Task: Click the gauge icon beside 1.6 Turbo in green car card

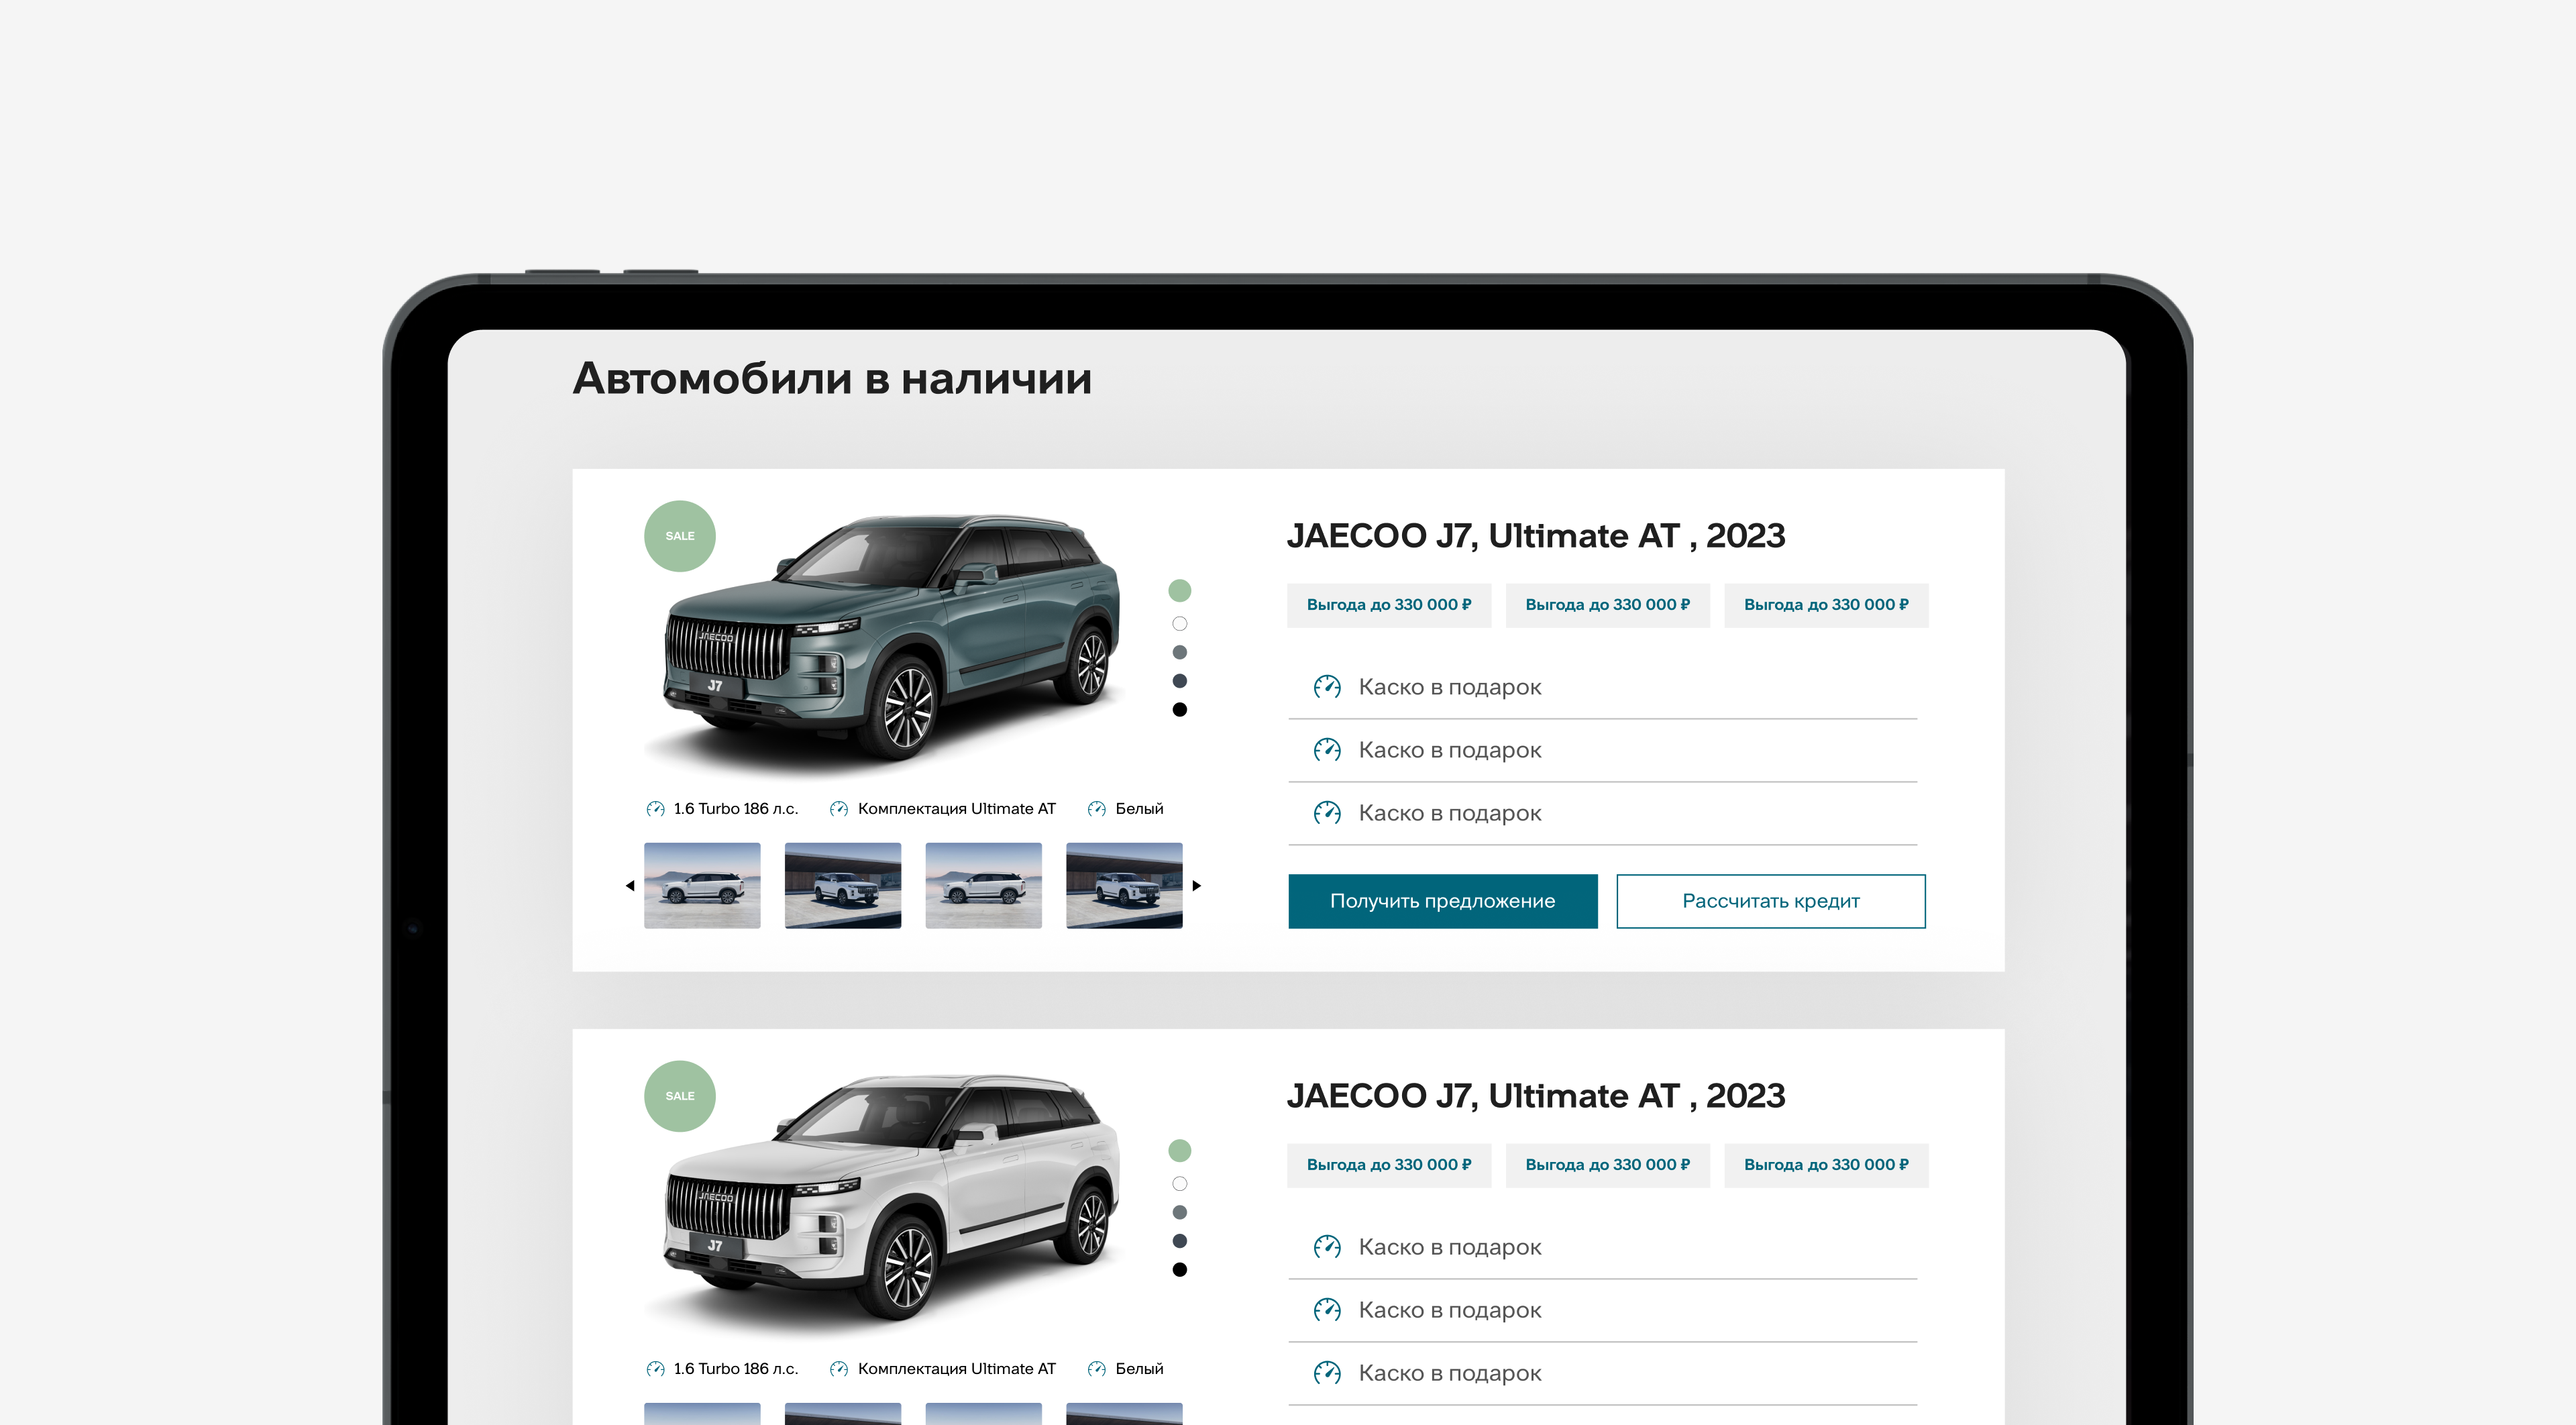Action: pos(655,809)
